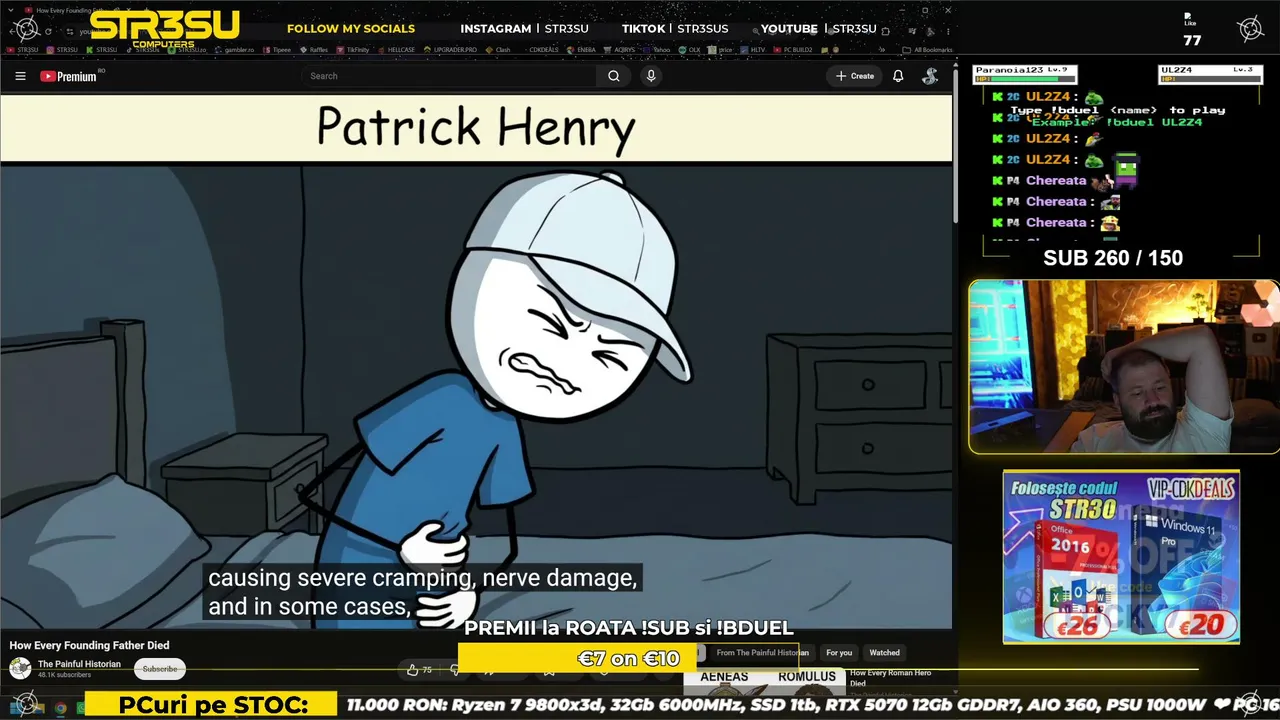The image size is (1280, 720).
Task: Select the 'For you' filter chip
Action: tap(839, 653)
